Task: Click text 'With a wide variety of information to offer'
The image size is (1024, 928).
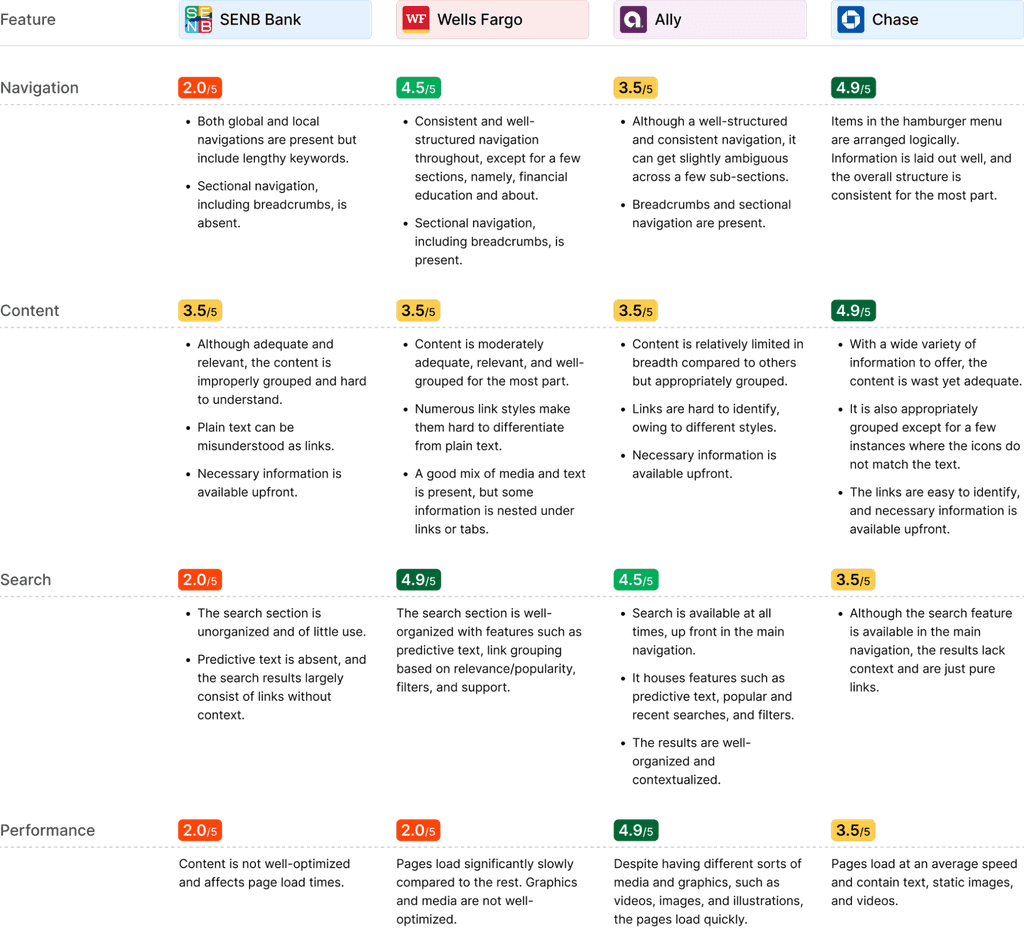Action: pyautogui.click(x=935, y=362)
